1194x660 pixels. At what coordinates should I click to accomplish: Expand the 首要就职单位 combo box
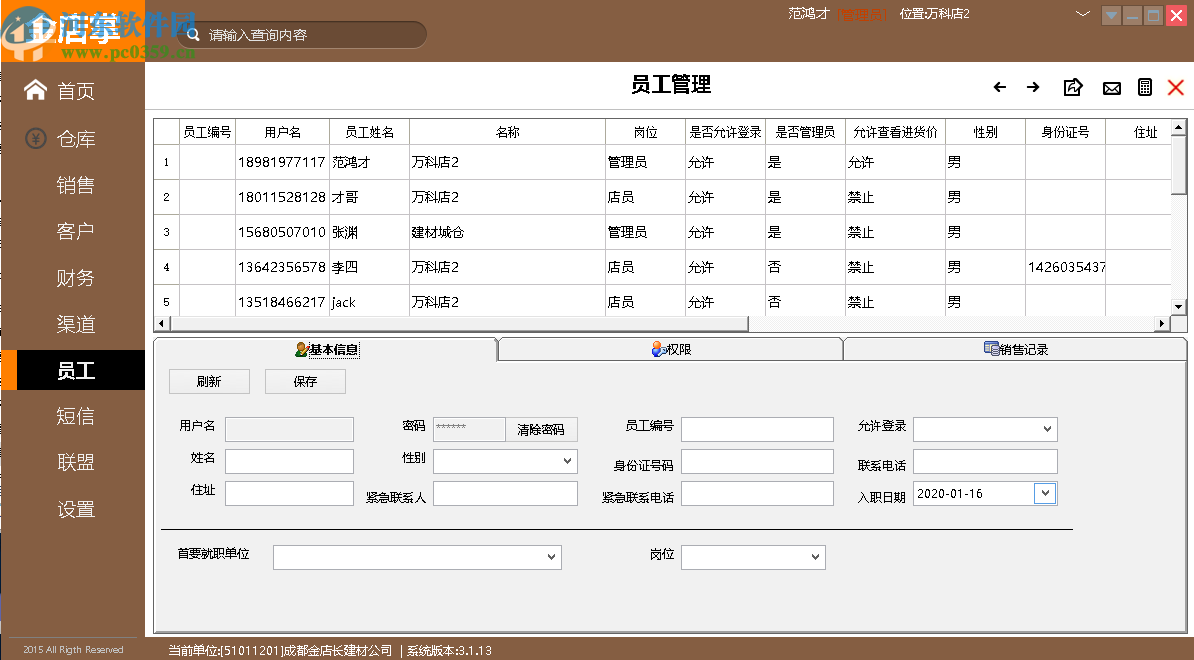tap(551, 557)
